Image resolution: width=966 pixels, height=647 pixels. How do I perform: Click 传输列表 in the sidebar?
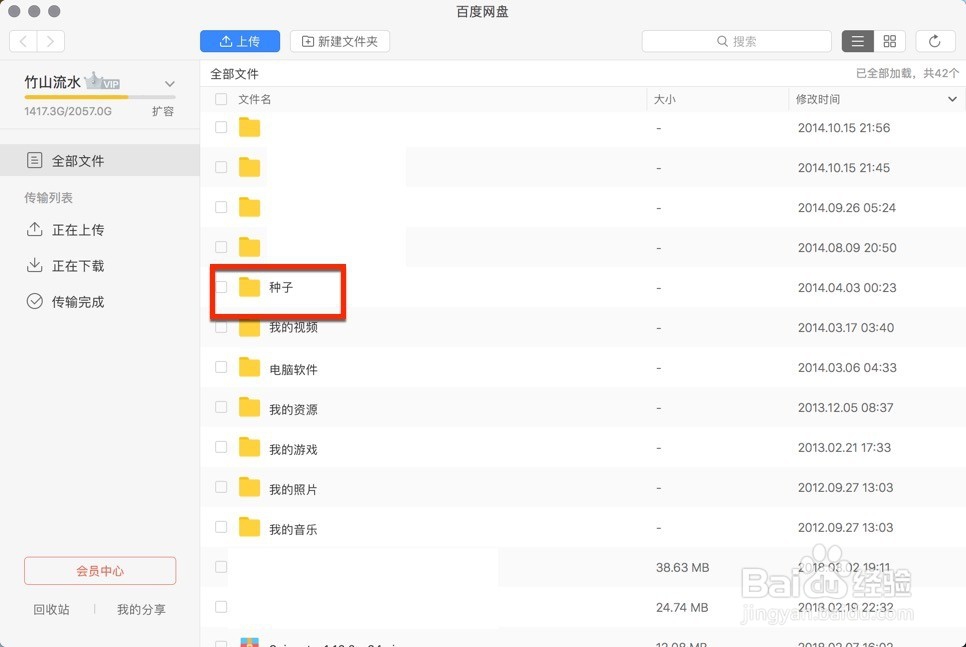pos(47,197)
